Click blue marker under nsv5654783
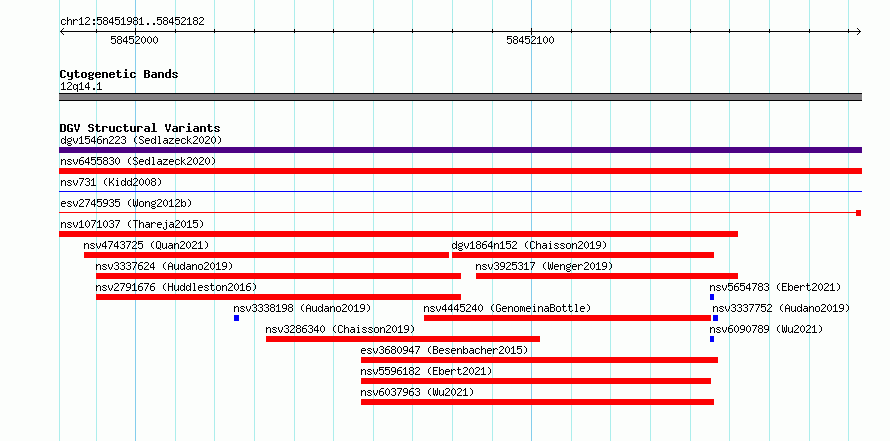Image resolution: width=890 pixels, height=441 pixels. [712, 297]
